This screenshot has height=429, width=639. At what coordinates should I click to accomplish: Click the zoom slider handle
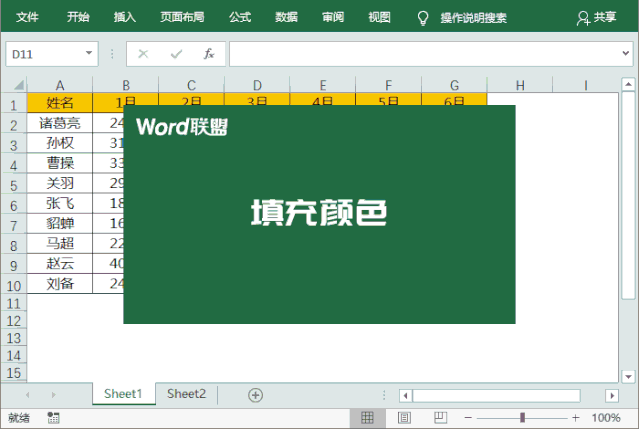pyautogui.click(x=522, y=418)
